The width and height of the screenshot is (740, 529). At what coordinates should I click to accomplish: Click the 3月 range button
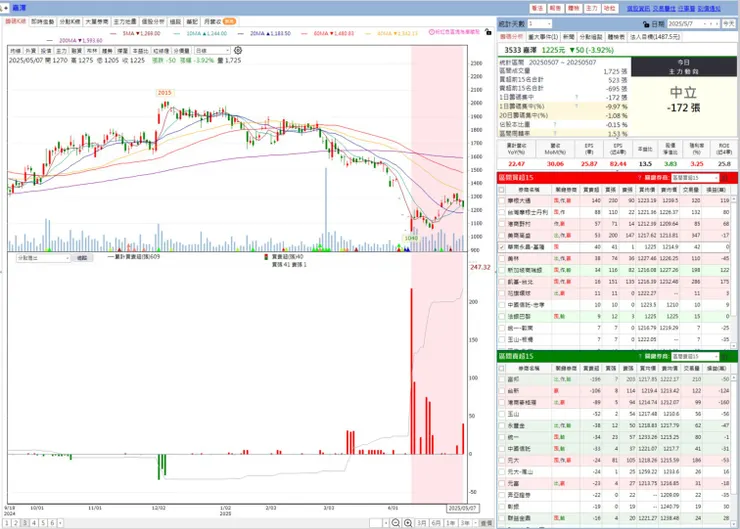[422, 523]
